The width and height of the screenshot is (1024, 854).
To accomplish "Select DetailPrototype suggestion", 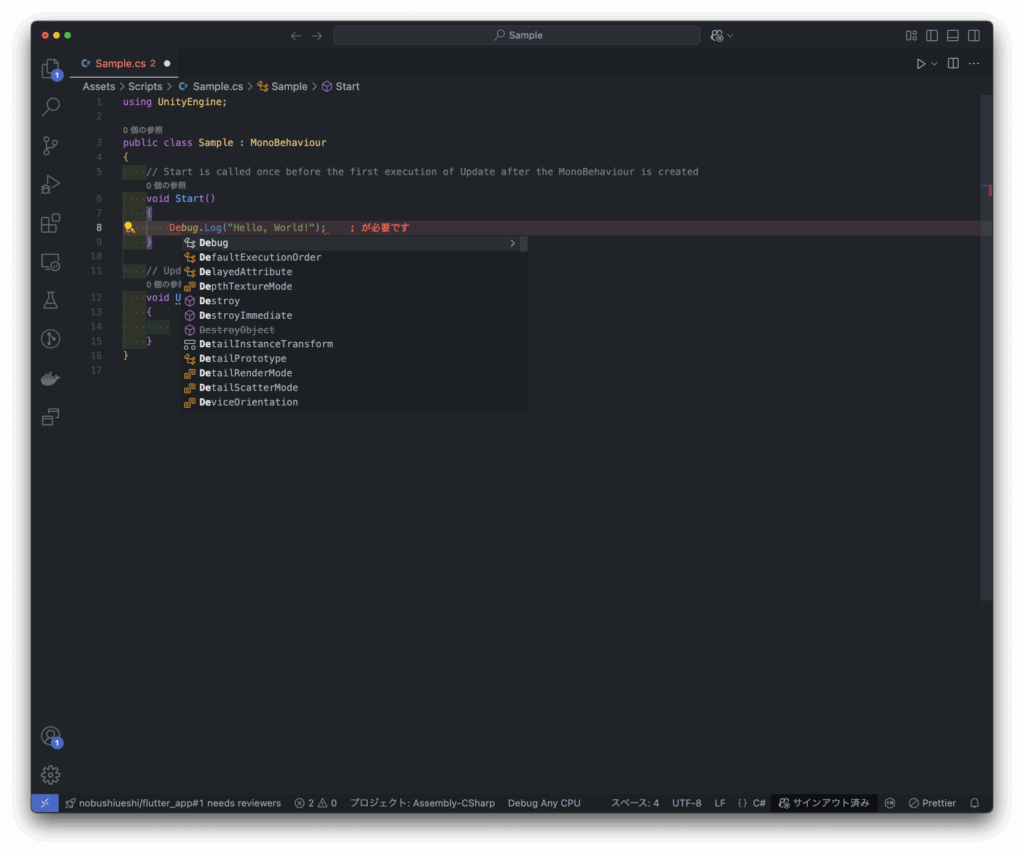I will [355, 358].
